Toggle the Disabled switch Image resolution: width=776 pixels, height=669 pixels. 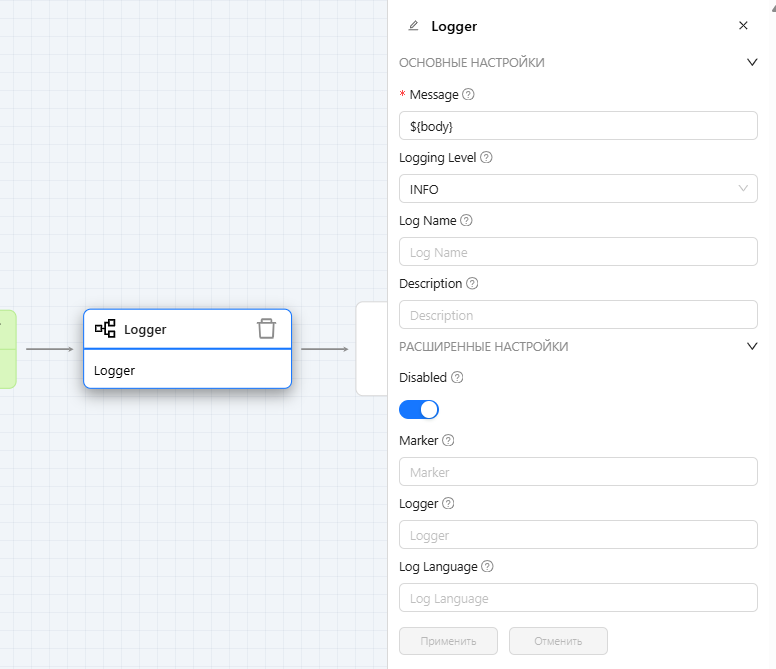tap(419, 409)
